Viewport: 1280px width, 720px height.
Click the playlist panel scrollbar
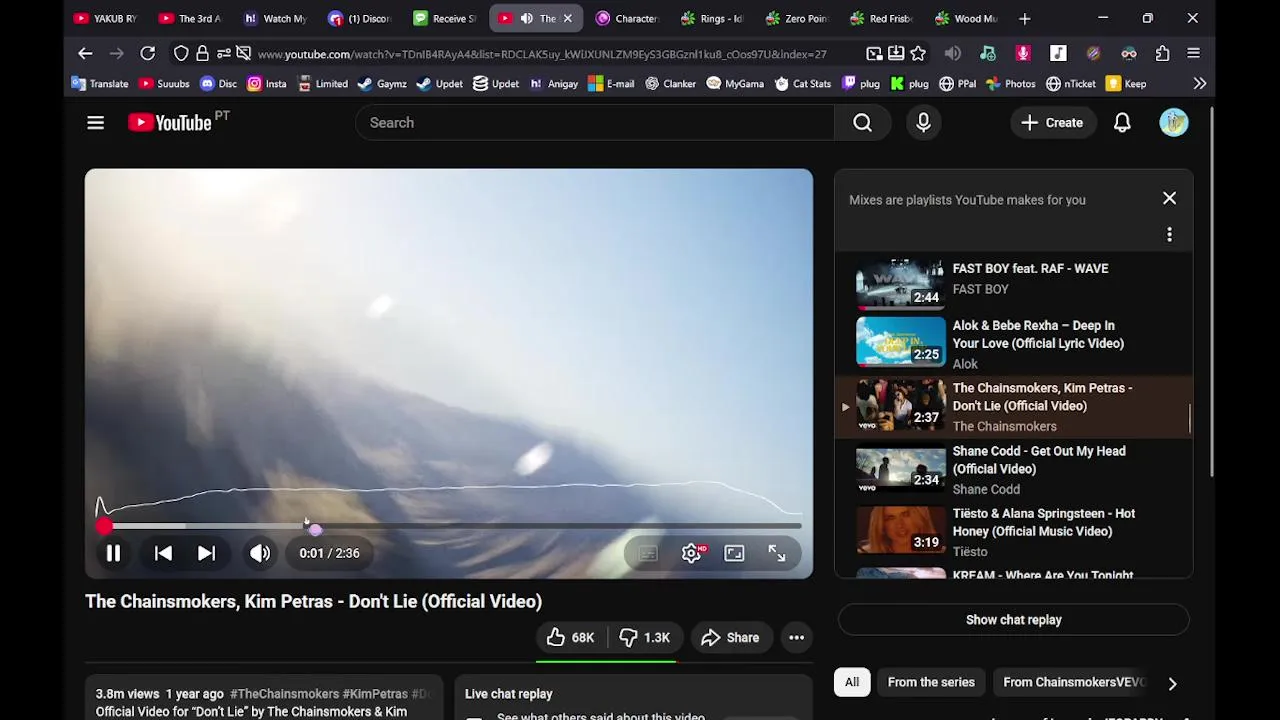(1189, 420)
